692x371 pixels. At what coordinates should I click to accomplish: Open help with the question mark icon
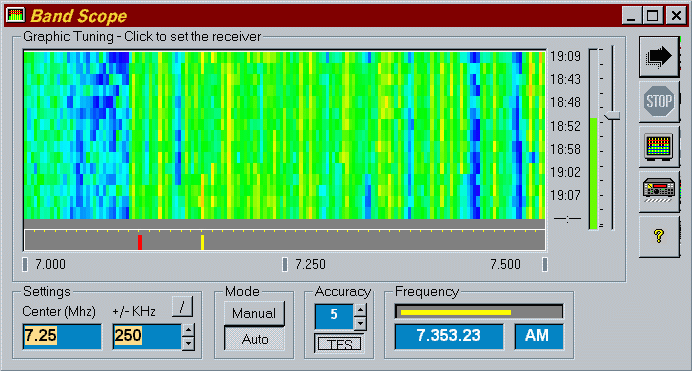click(x=659, y=236)
